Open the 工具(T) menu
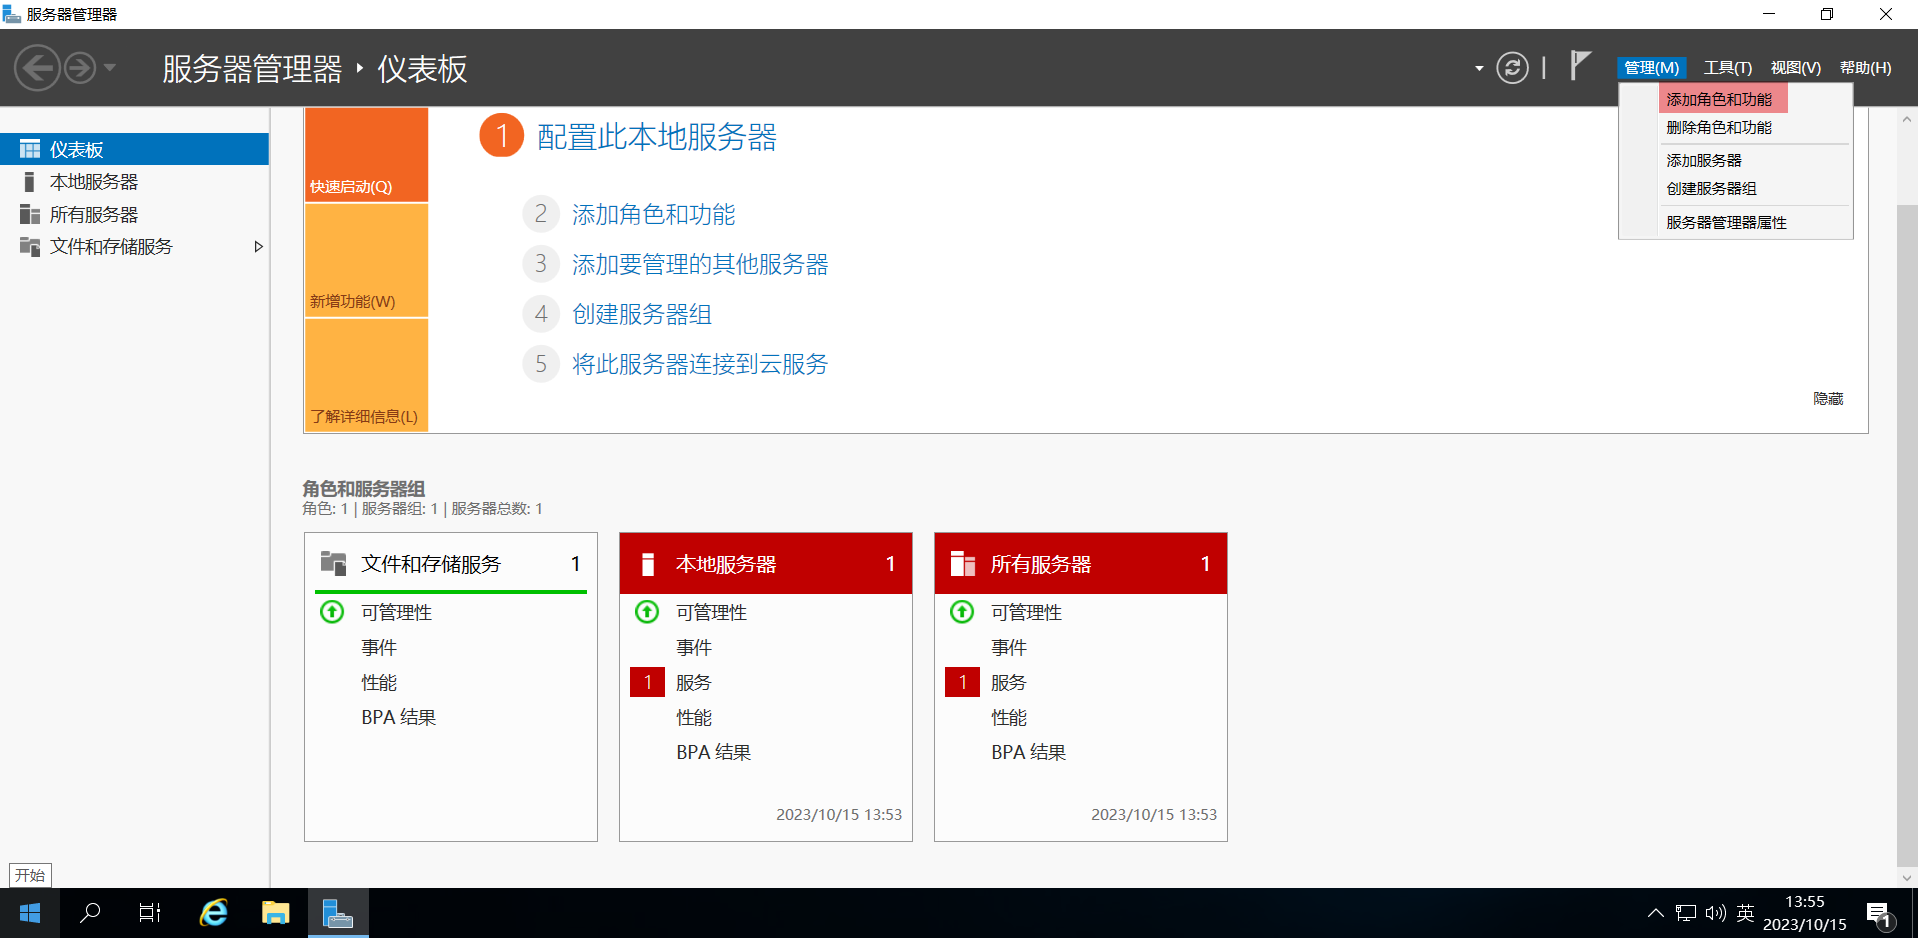The height and width of the screenshot is (938, 1918). tap(1728, 68)
